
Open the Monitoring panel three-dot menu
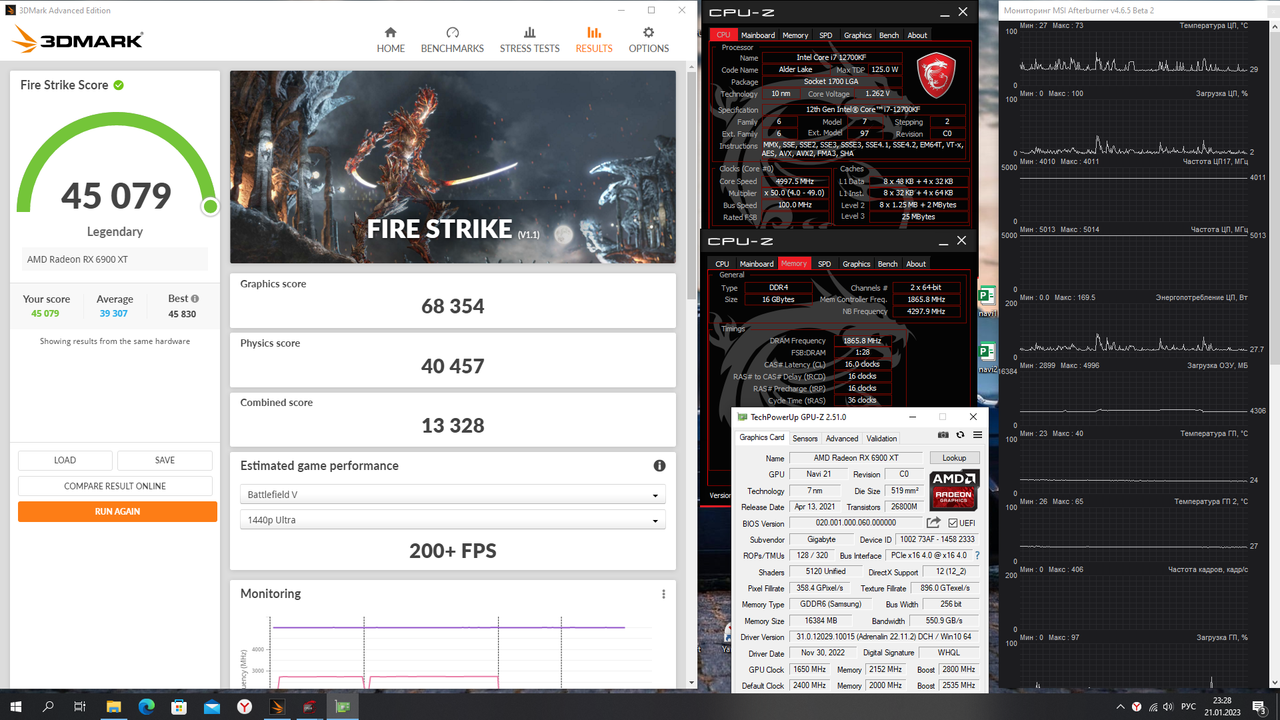(663, 594)
